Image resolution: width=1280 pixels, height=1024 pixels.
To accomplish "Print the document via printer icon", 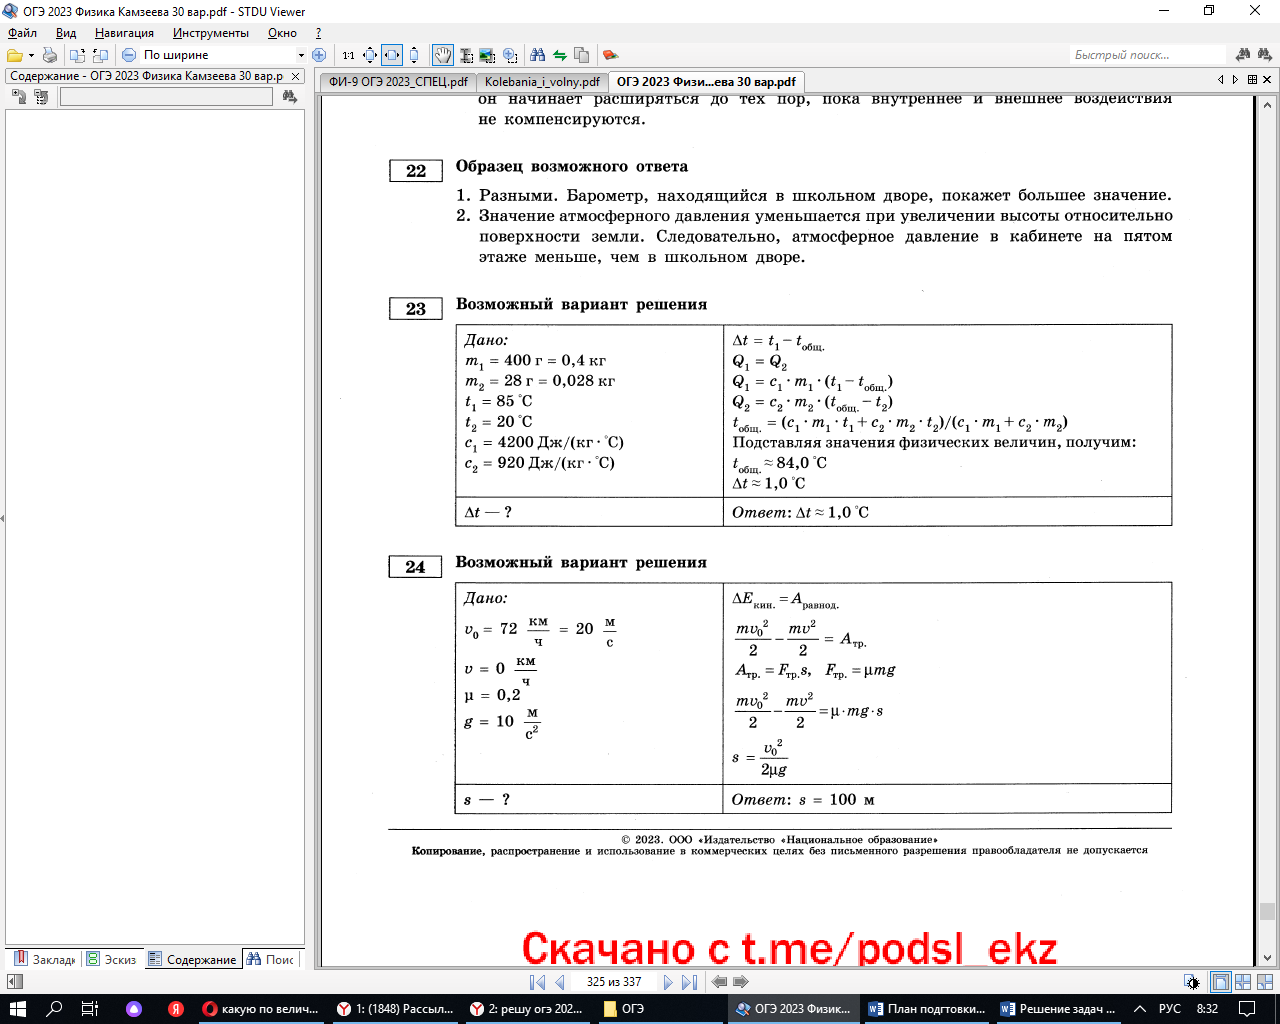I will (49, 55).
